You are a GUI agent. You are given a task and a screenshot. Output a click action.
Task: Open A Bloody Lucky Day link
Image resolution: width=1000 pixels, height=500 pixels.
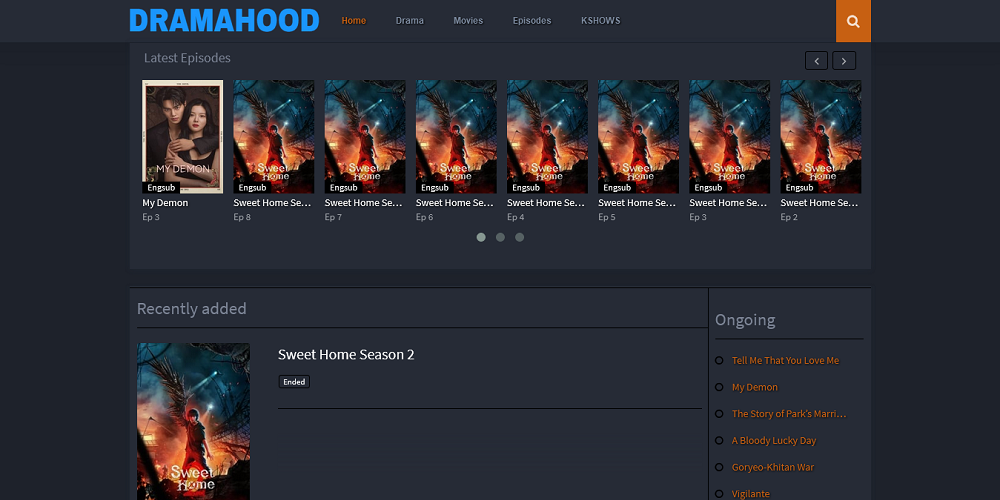774,441
